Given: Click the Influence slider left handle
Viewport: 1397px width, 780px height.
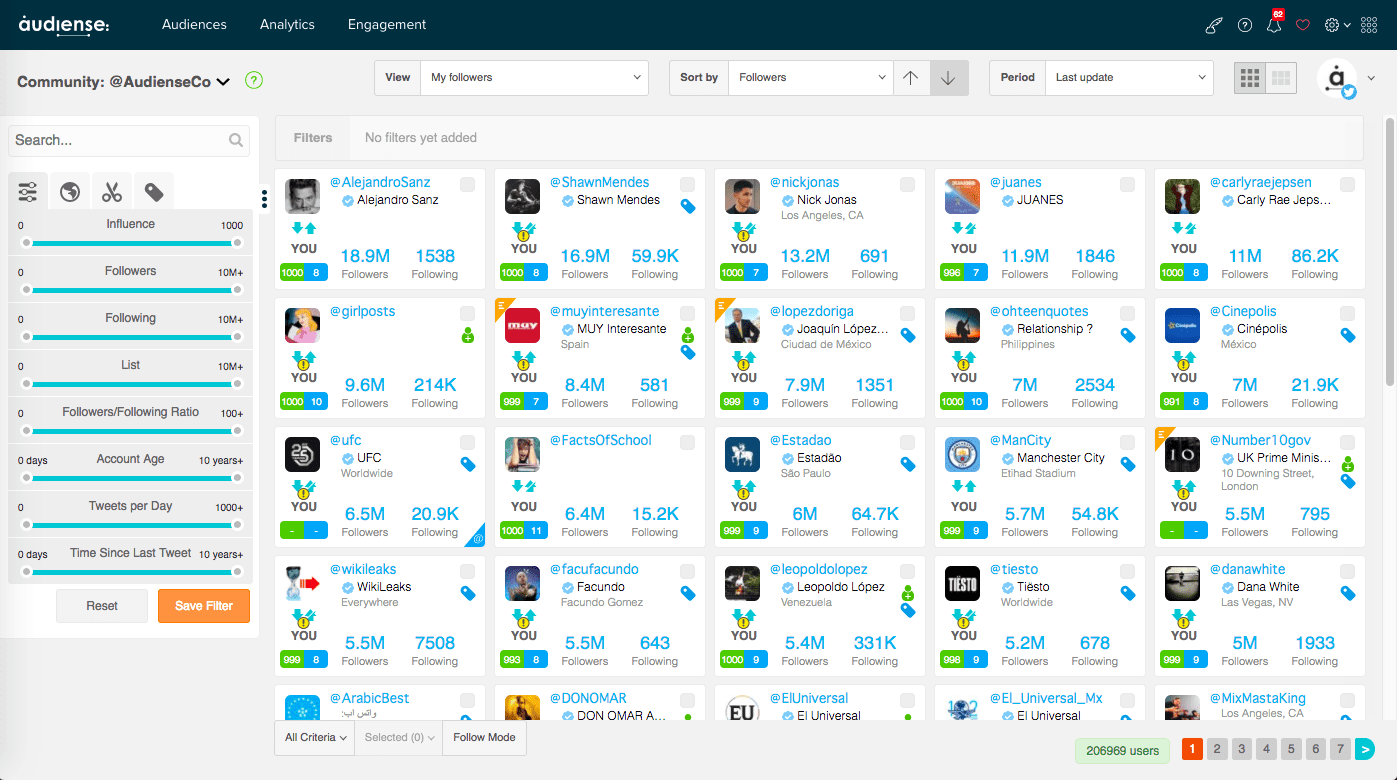Looking at the screenshot, I should (27, 243).
